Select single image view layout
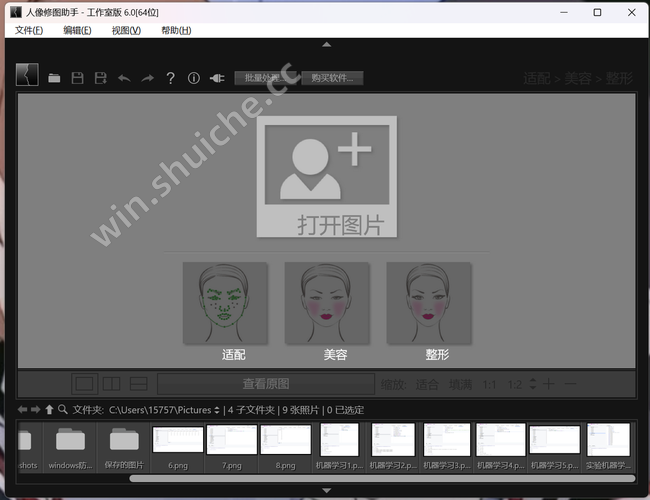The width and height of the screenshot is (650, 500). point(85,384)
